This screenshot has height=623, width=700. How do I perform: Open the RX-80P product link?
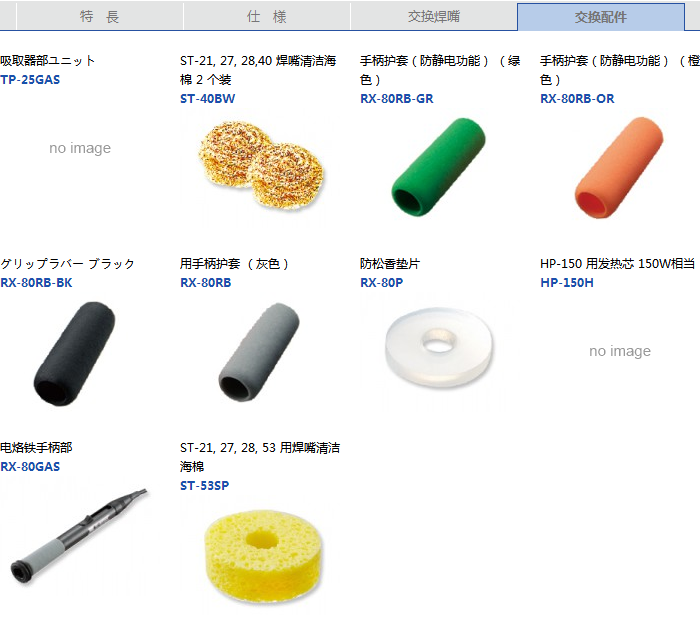[x=381, y=283]
